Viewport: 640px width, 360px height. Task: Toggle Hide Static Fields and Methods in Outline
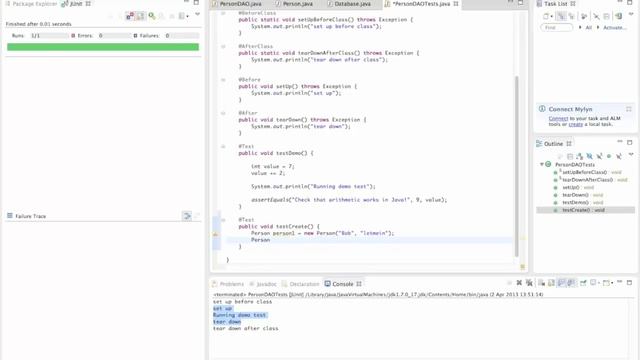tap(599, 156)
